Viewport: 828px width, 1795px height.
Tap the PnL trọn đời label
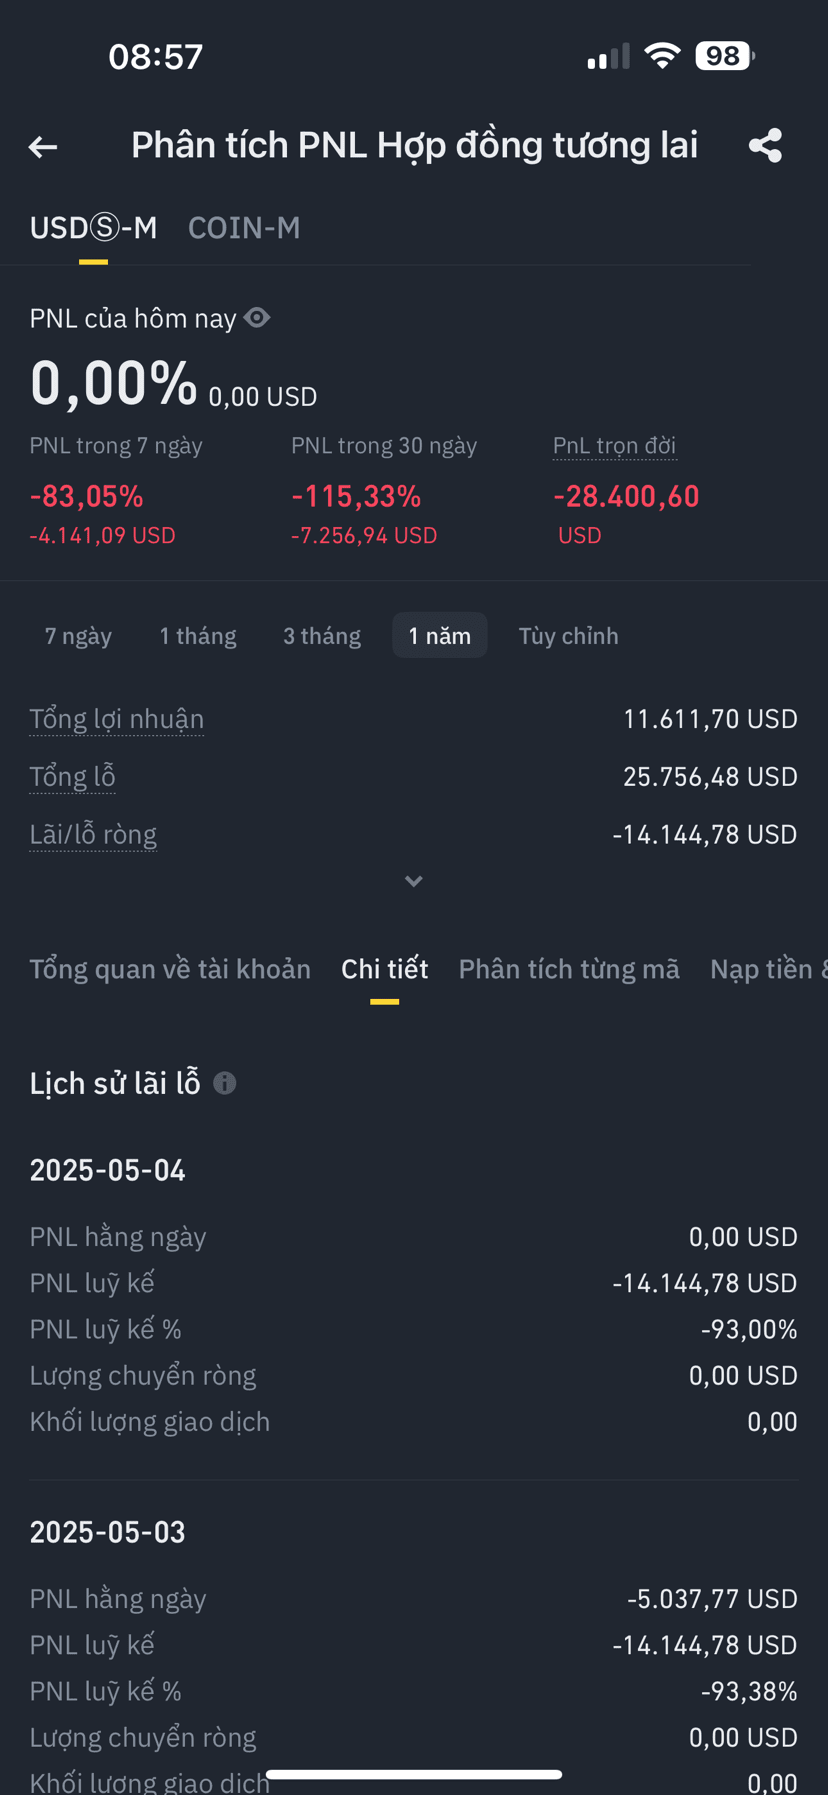tap(615, 446)
